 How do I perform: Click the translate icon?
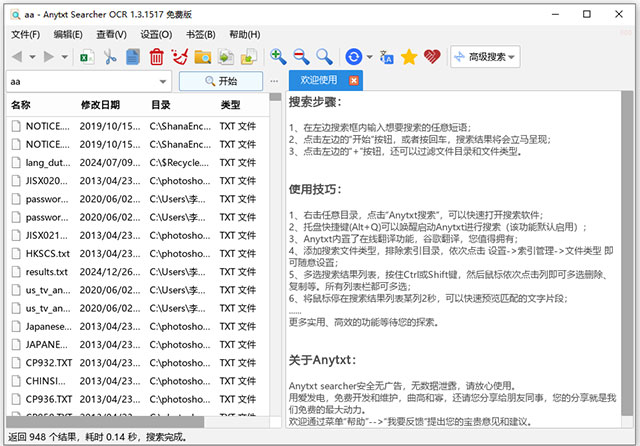point(386,57)
